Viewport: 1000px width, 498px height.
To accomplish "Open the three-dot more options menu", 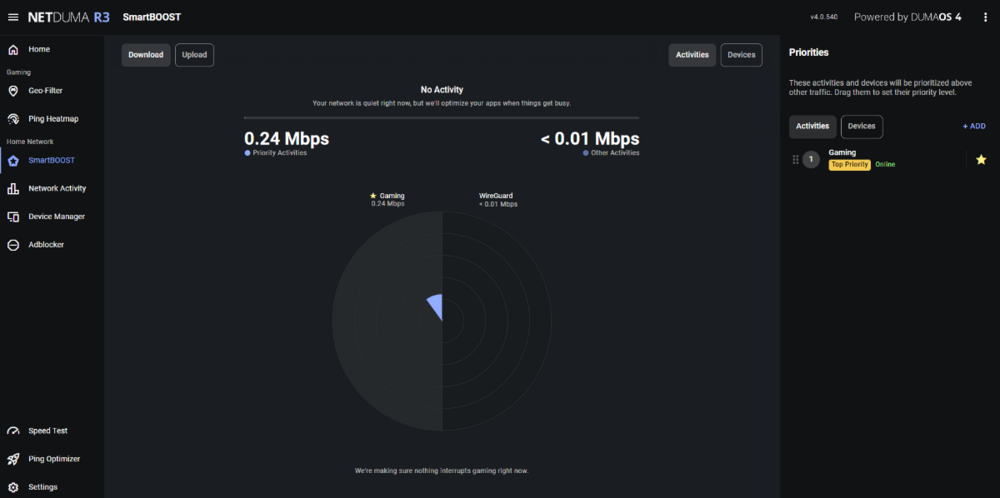I will pos(986,17).
